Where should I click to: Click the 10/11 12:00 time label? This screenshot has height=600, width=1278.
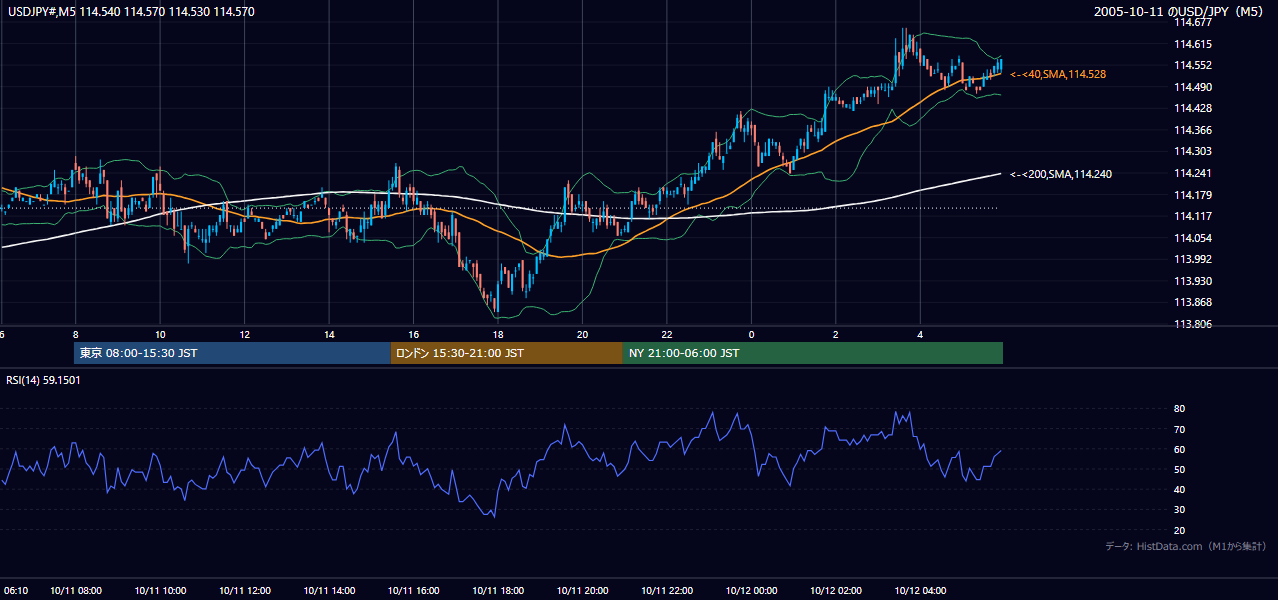[x=246, y=590]
